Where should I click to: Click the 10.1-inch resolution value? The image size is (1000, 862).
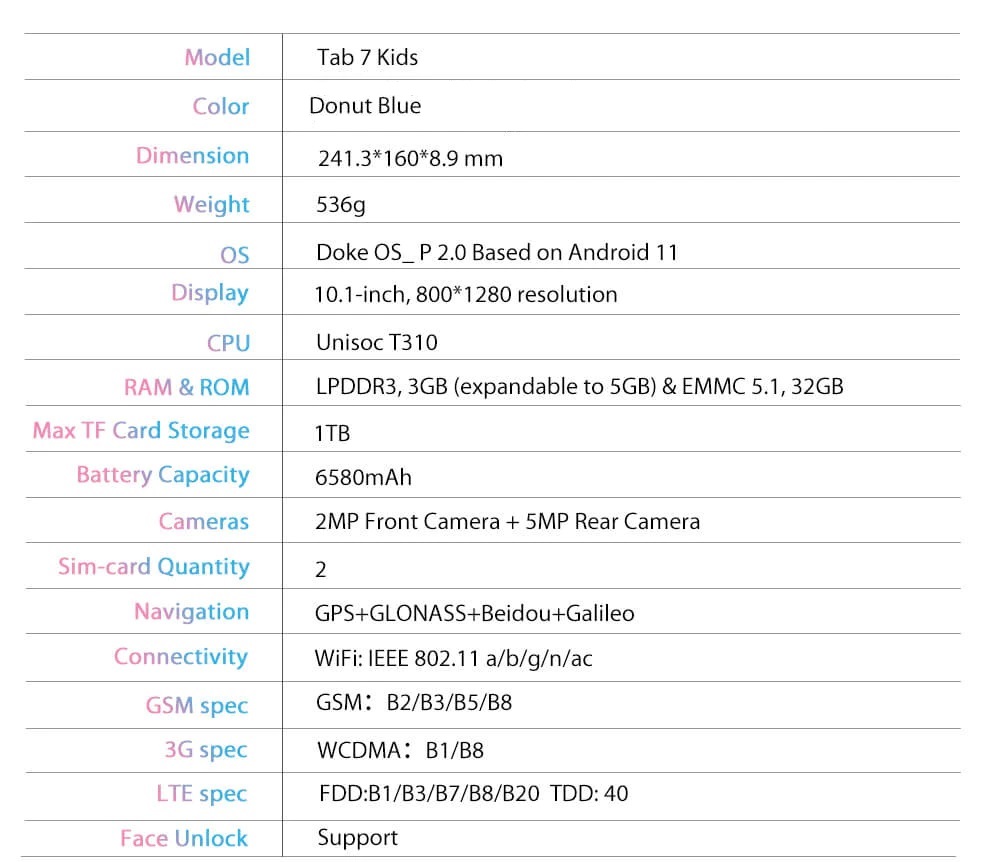point(466,294)
